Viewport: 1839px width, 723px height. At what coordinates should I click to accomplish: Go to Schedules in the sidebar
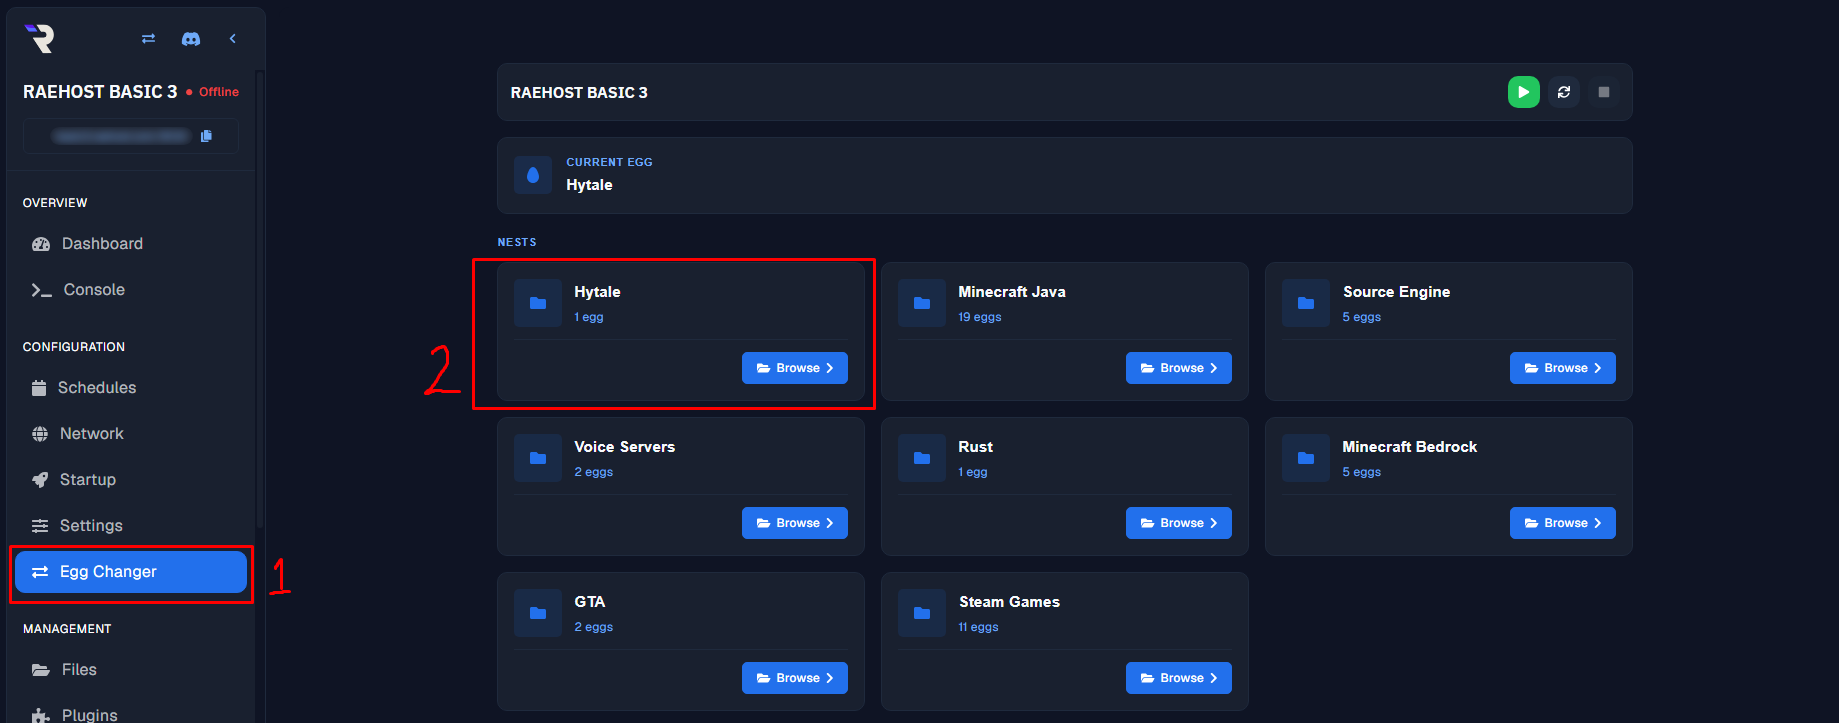131,388
